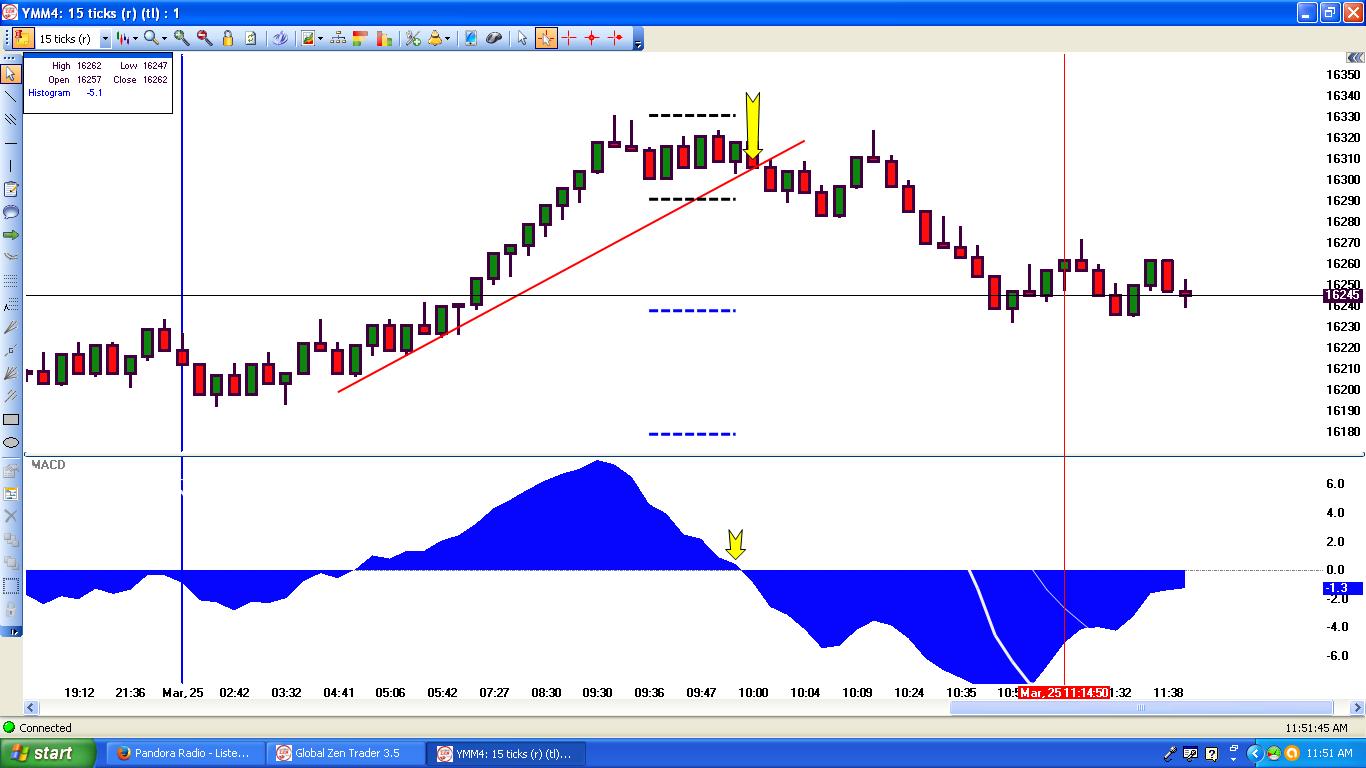Click the red-yellow-green colored bars icon
This screenshot has width=1366, height=768.
coord(361,39)
